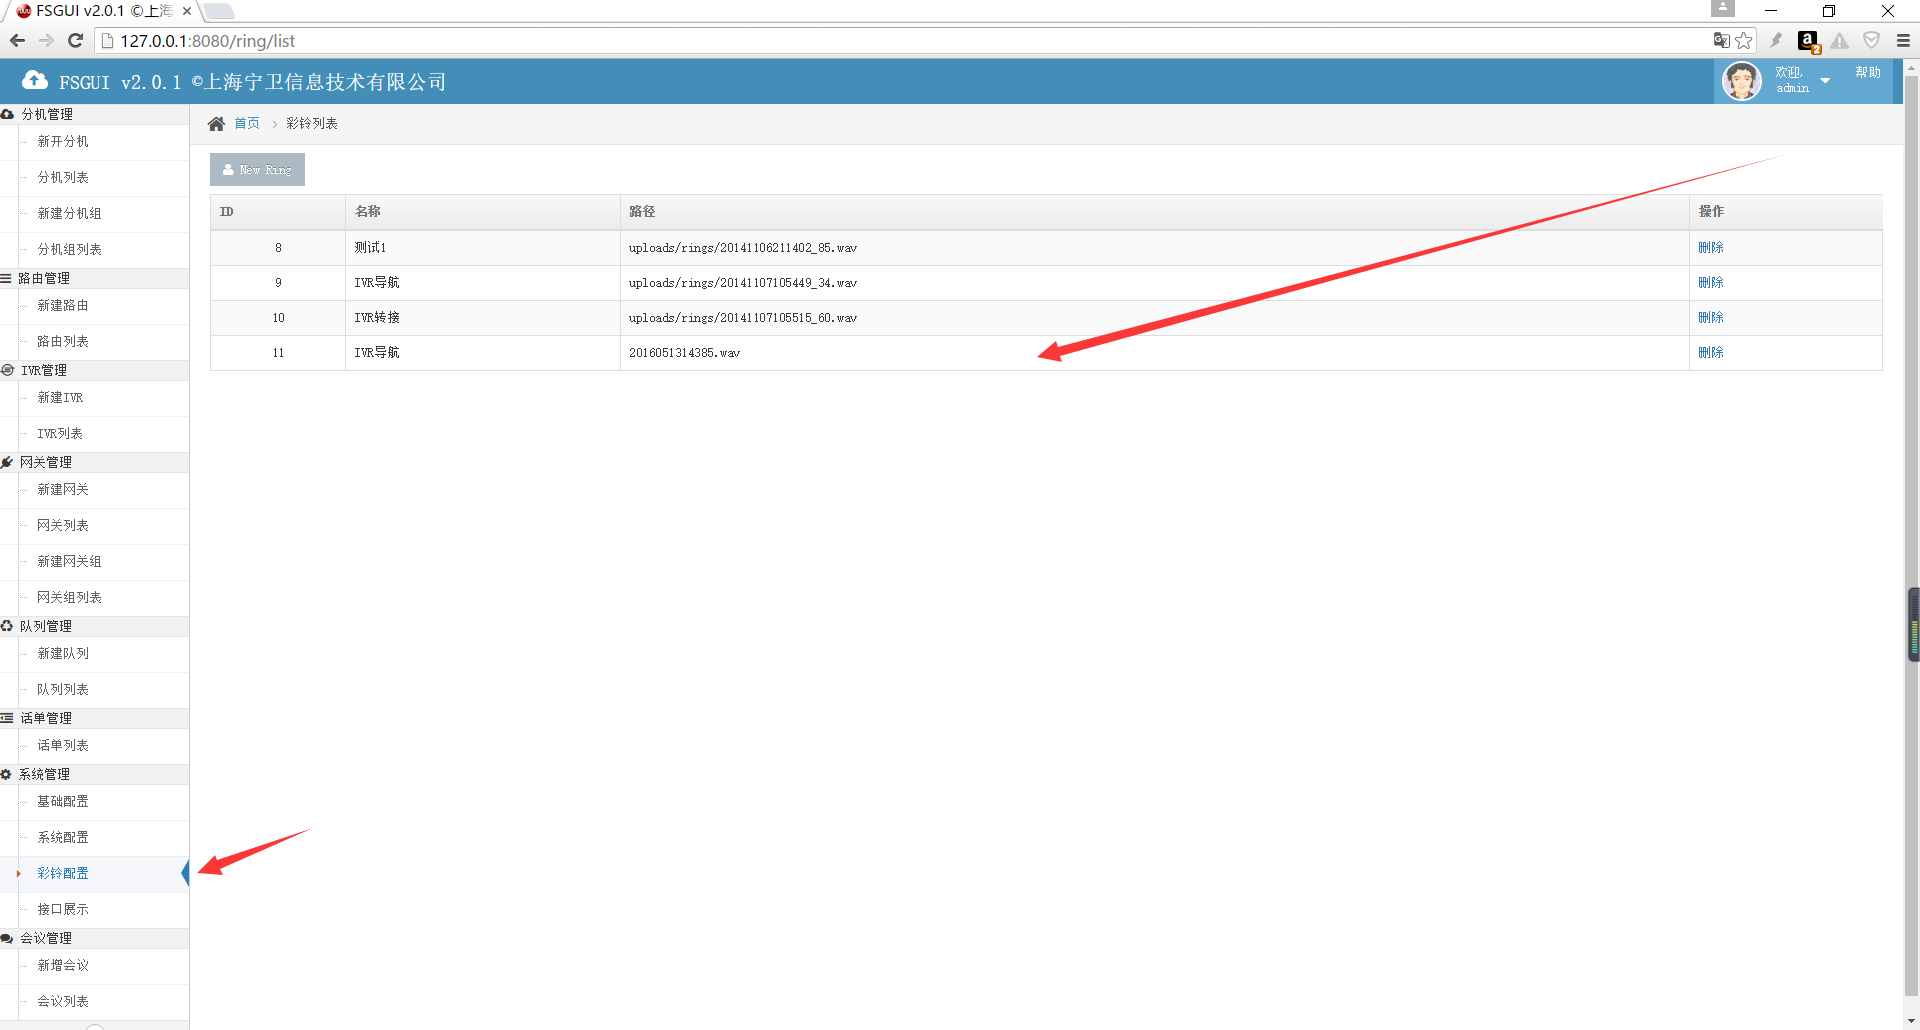Open 话单列表 in the sidebar
This screenshot has height=1030, width=1920.
(63, 745)
